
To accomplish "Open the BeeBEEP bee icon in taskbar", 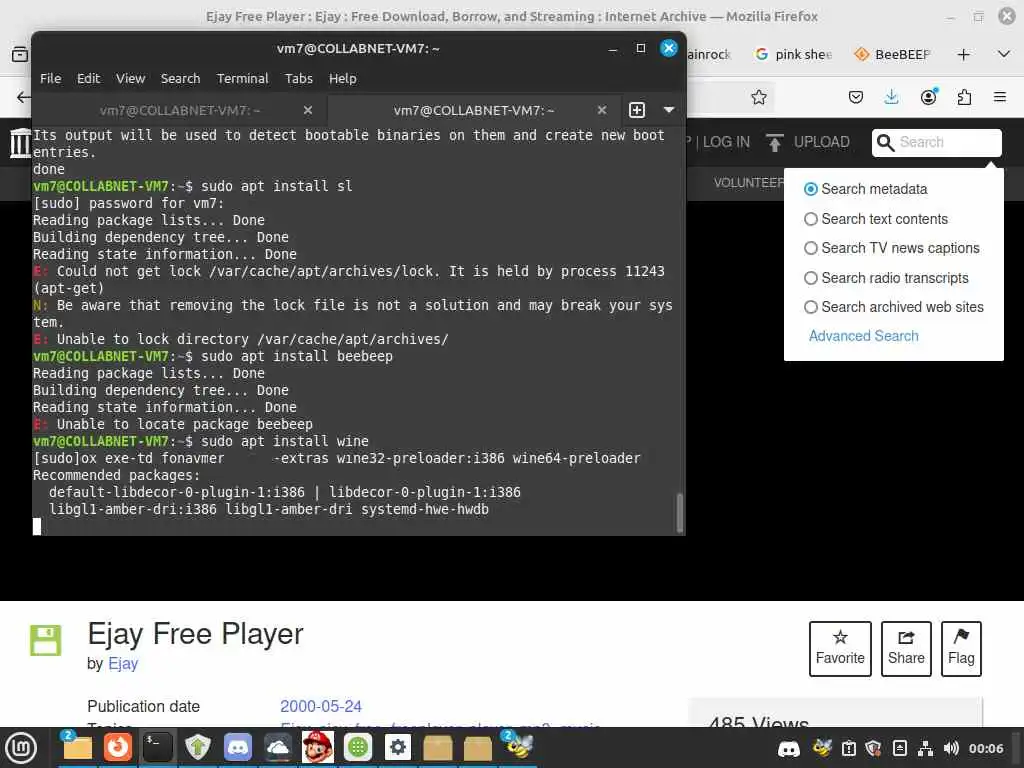I will click(x=518, y=746).
